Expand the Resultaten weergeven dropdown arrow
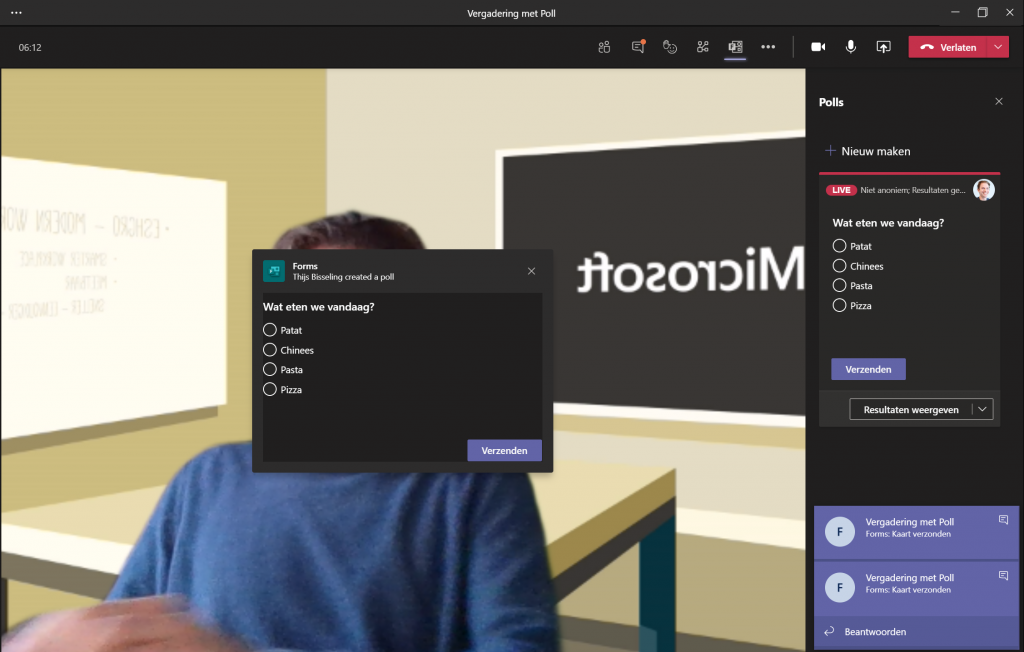Image resolution: width=1024 pixels, height=652 pixels. click(x=982, y=410)
